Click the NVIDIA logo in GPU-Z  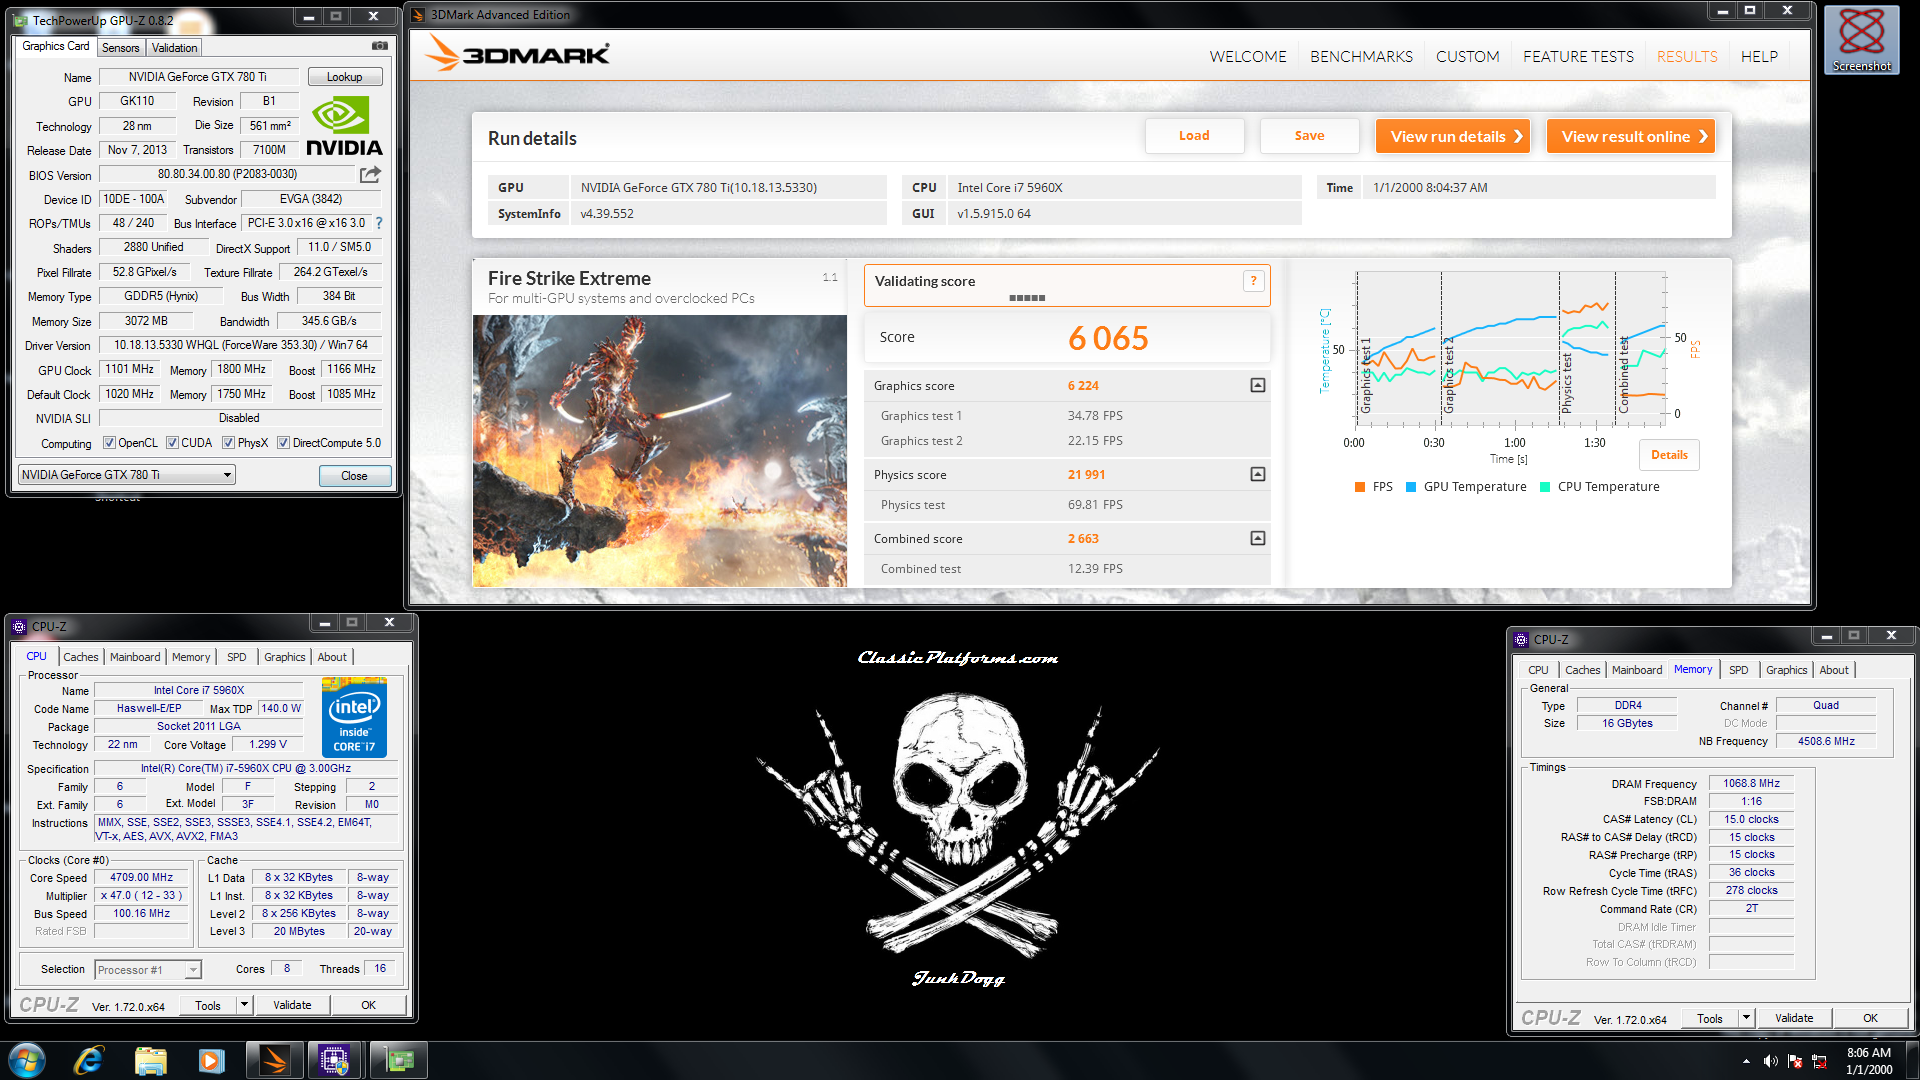344,126
